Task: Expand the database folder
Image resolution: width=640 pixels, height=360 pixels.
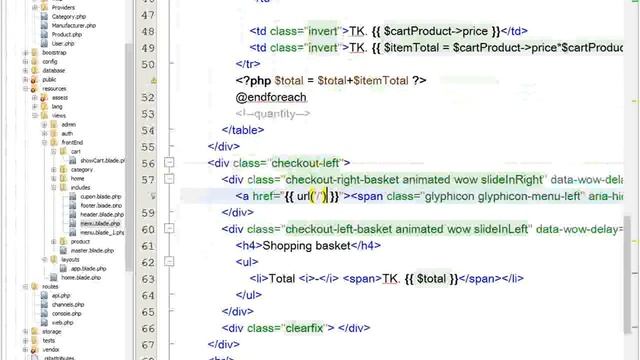Action: pos(25,71)
